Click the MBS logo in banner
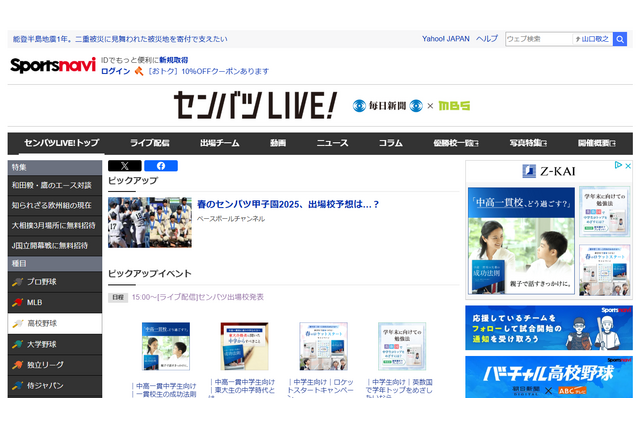Screen dimensions: 640x426 pos(454,106)
